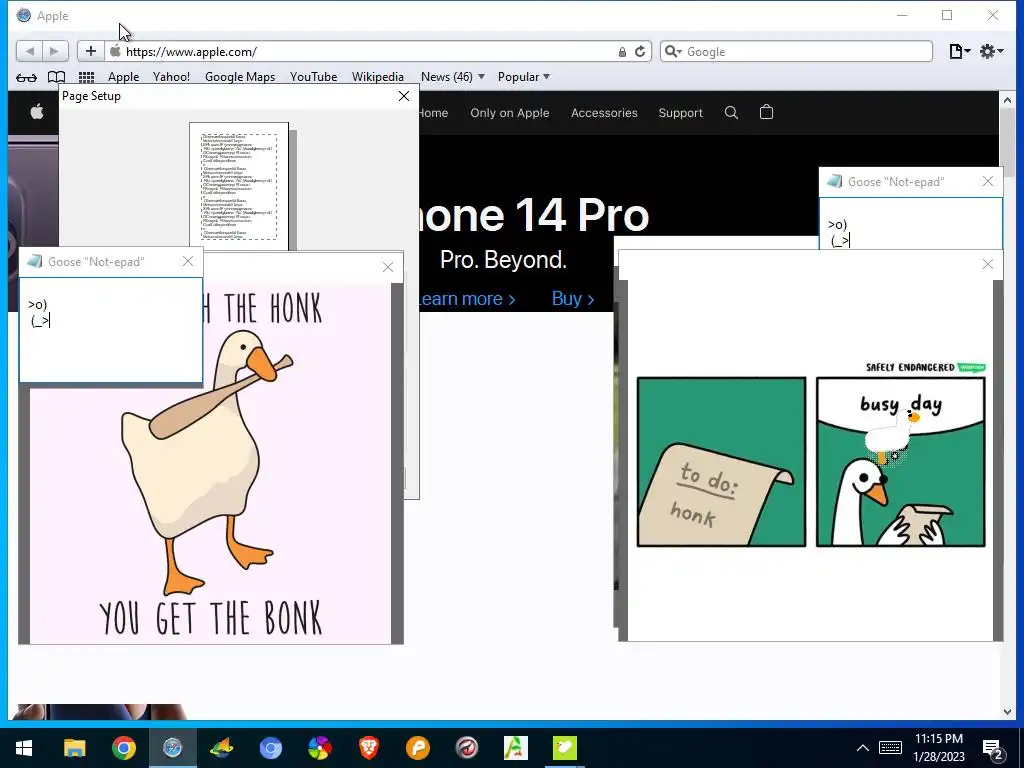Screen dimensions: 1024x768
Task: Click the search magnifier on Apple site
Action: [731, 113]
